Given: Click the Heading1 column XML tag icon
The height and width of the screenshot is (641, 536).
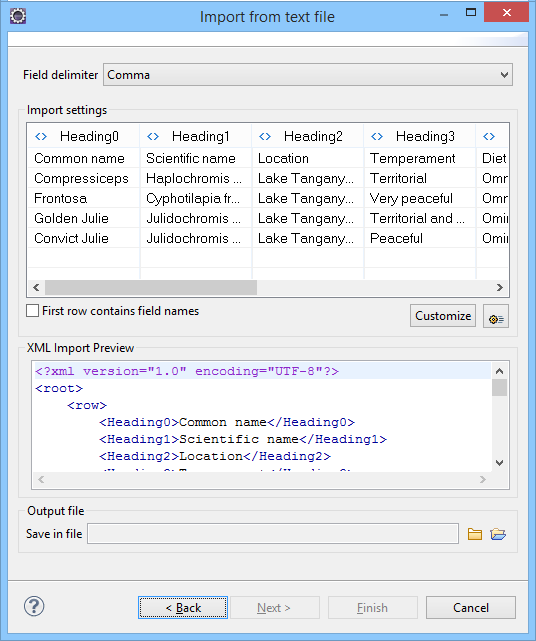Looking at the screenshot, I should click(153, 137).
